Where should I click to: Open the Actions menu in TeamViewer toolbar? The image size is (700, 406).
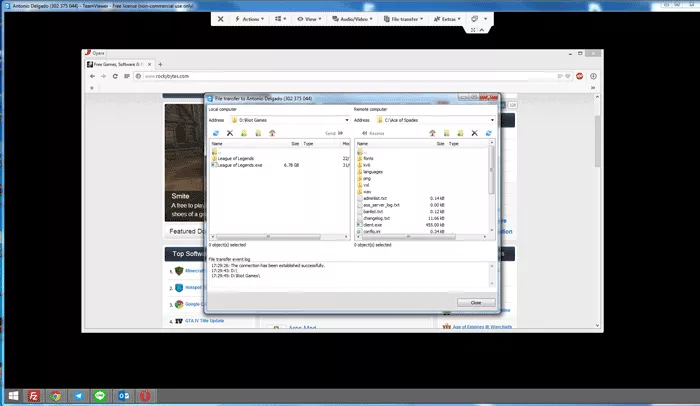point(250,19)
